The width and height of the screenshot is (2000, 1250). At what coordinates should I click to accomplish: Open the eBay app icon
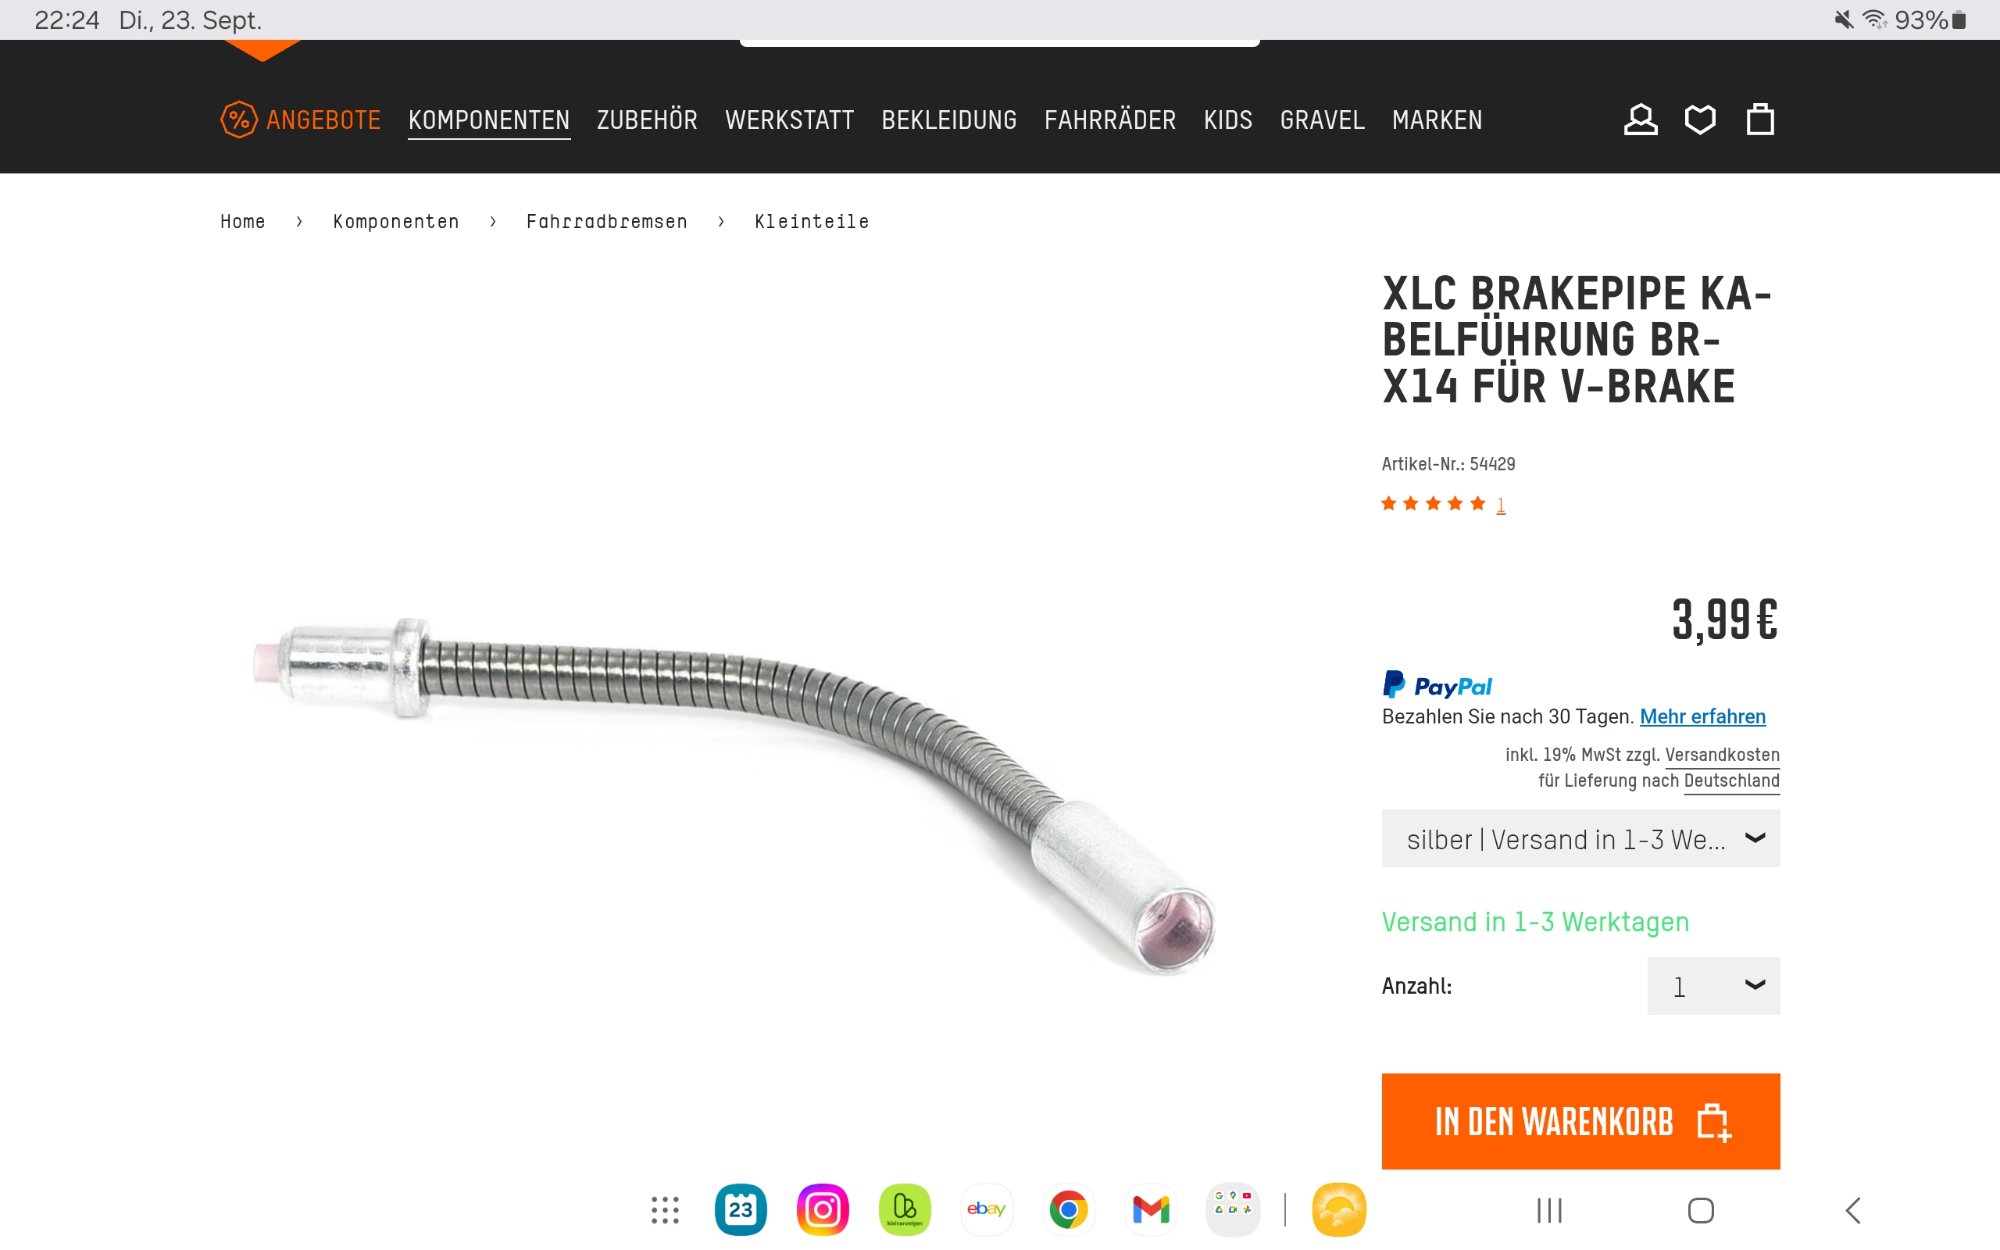986,1210
